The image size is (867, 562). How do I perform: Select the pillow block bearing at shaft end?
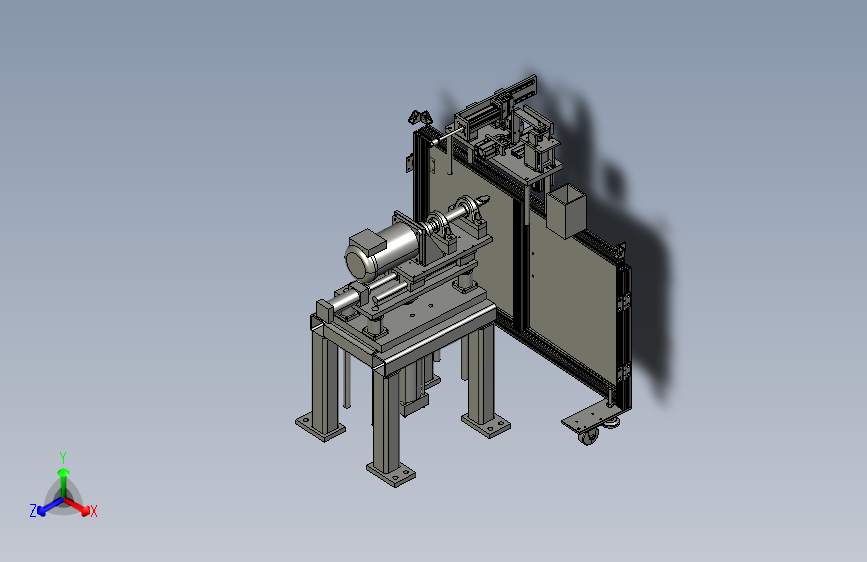point(471,215)
